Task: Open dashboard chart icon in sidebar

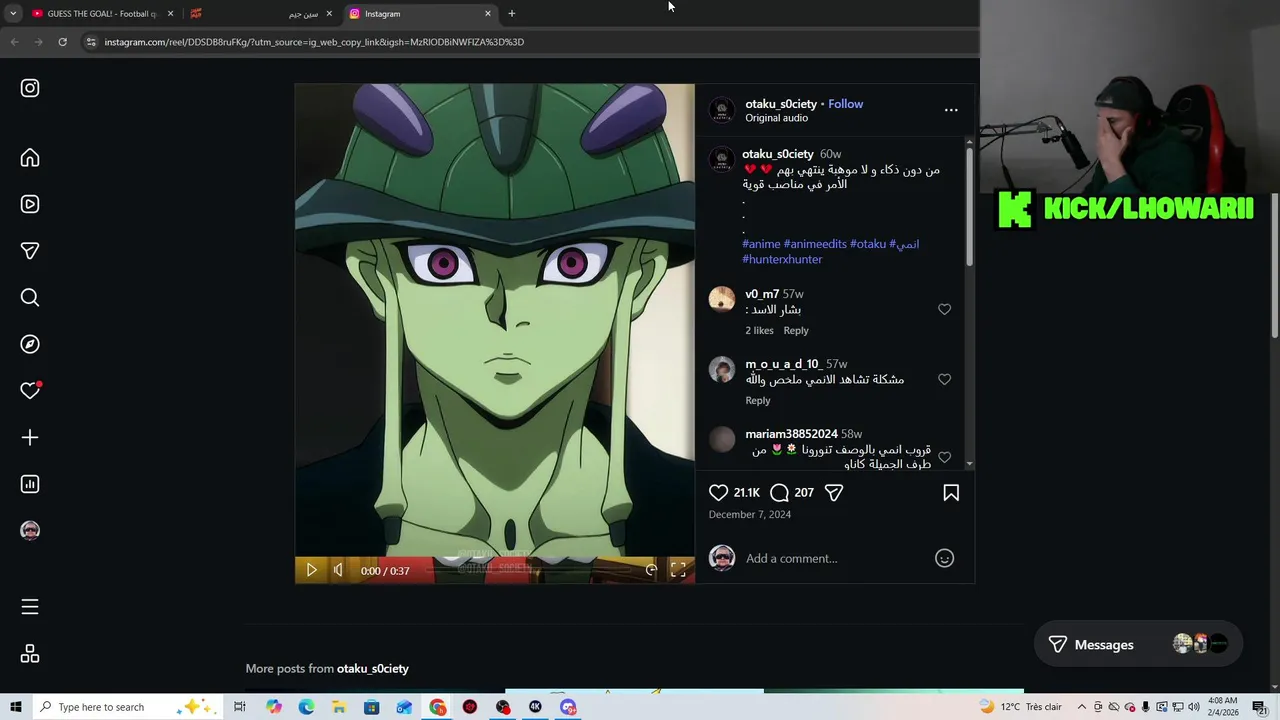Action: [x=30, y=484]
